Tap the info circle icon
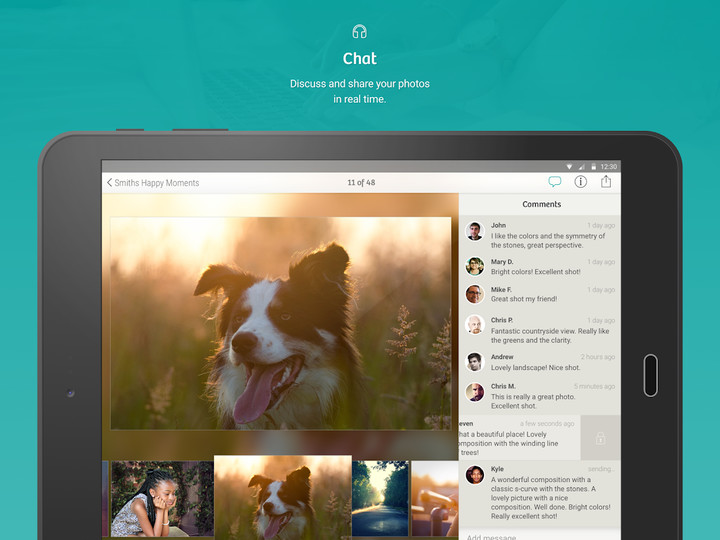This screenshot has width=720, height=540. point(580,182)
